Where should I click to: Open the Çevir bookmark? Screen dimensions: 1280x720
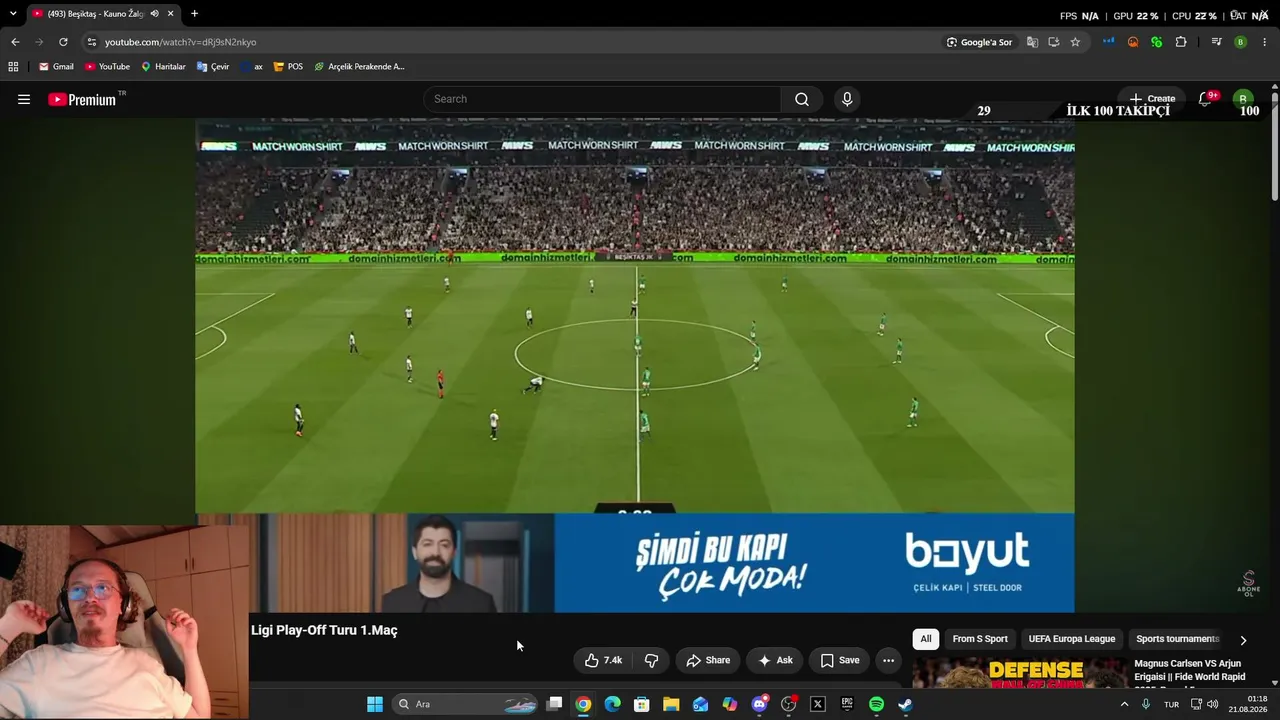point(213,67)
